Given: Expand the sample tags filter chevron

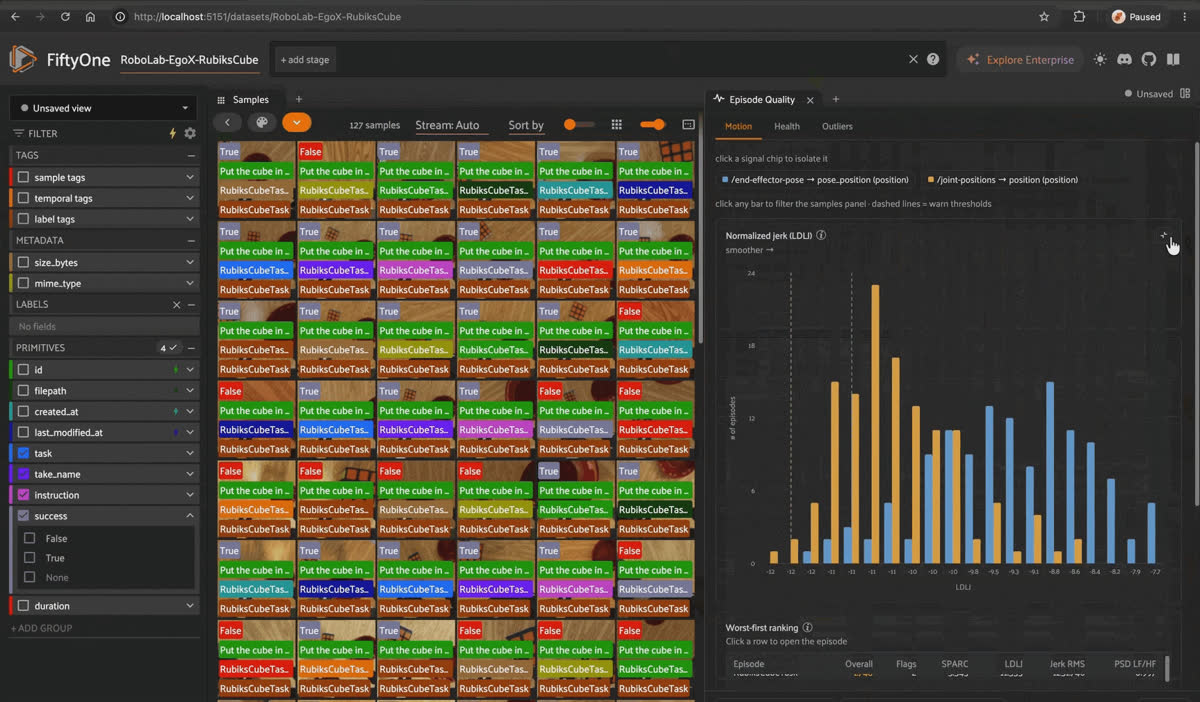Looking at the screenshot, I should [x=190, y=177].
